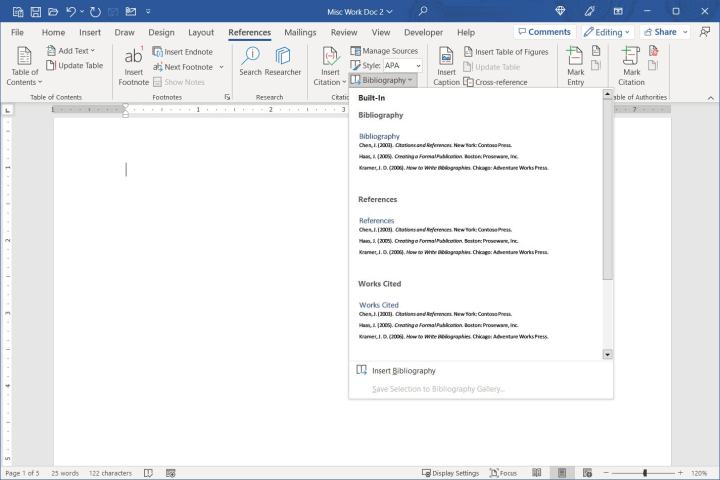Switch to Read Mode view
The width and height of the screenshot is (720, 480).
(537, 473)
